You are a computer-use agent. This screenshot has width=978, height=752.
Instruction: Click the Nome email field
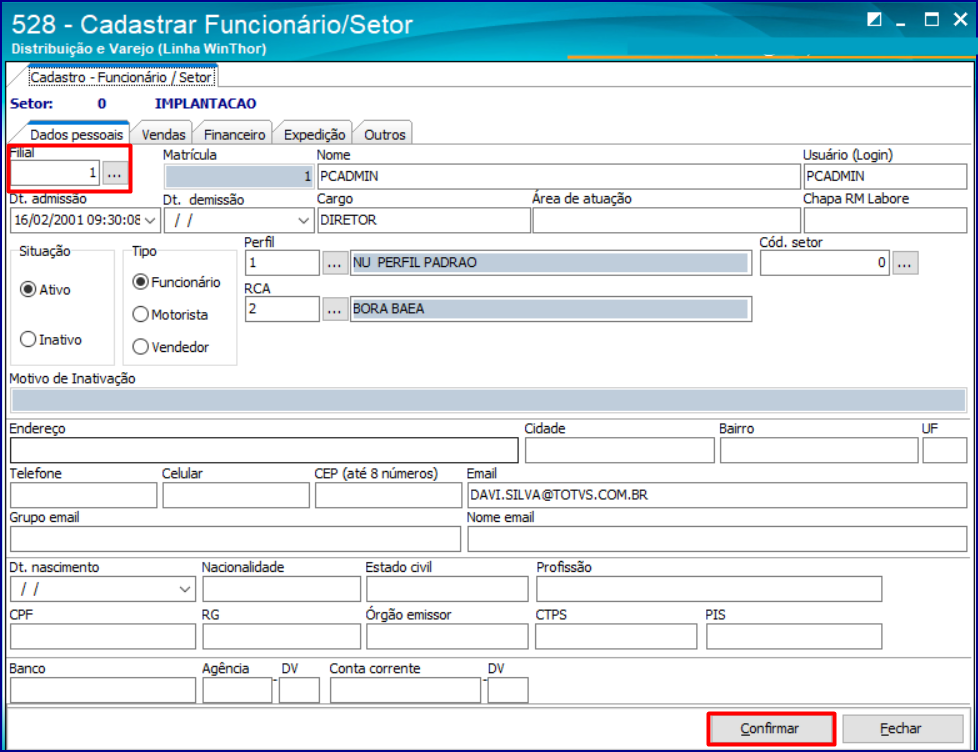[717, 539]
